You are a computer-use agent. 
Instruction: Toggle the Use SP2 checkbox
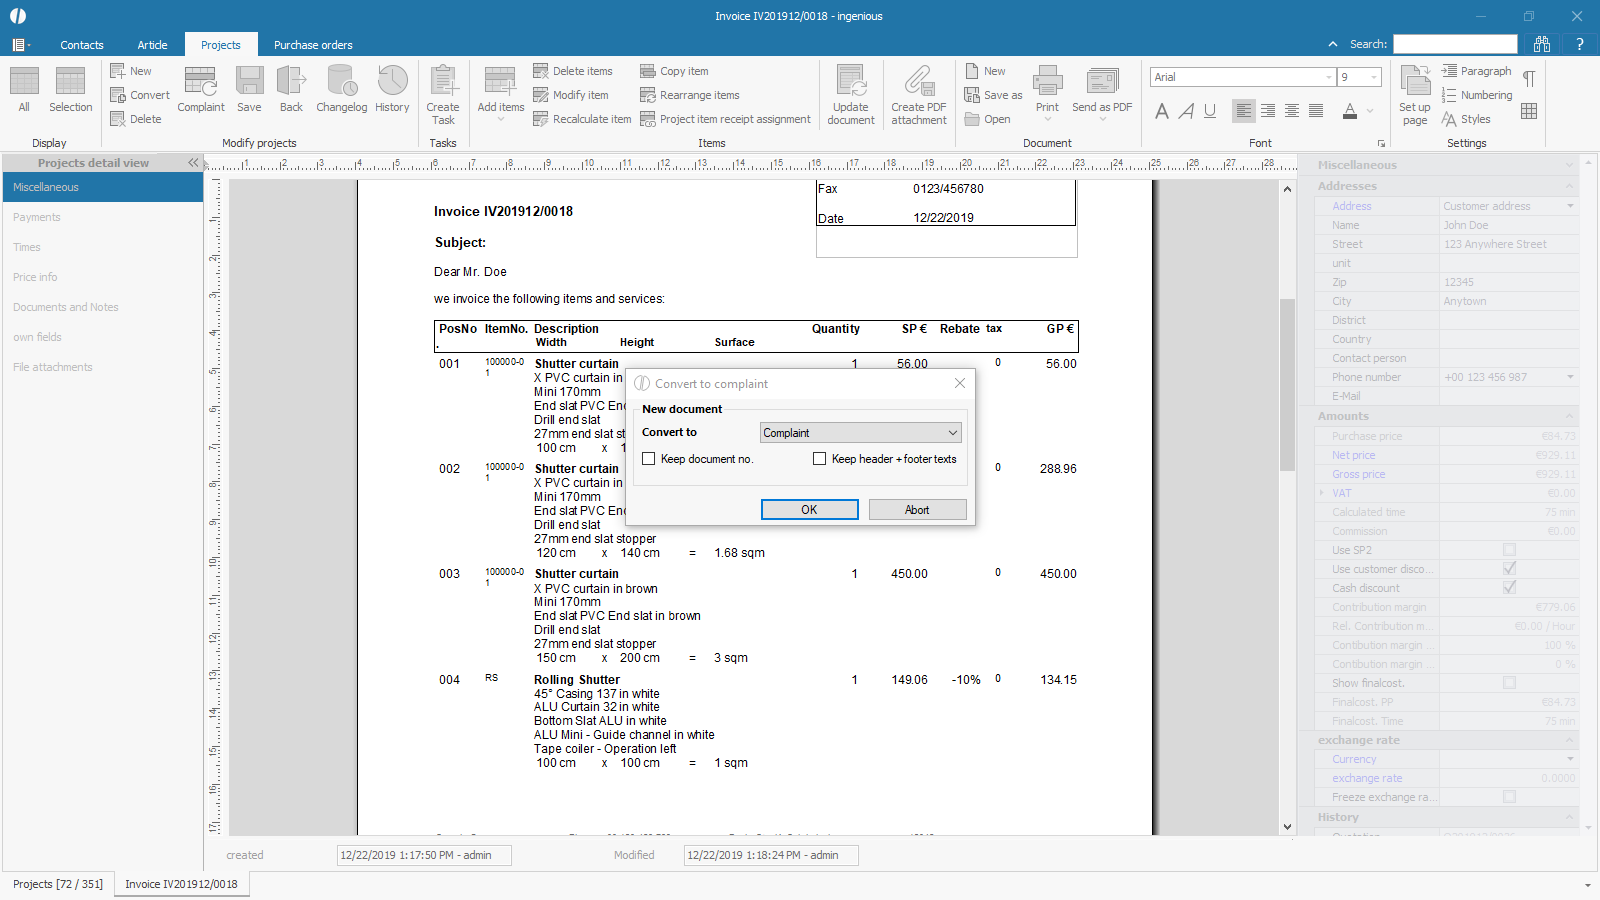1509,550
